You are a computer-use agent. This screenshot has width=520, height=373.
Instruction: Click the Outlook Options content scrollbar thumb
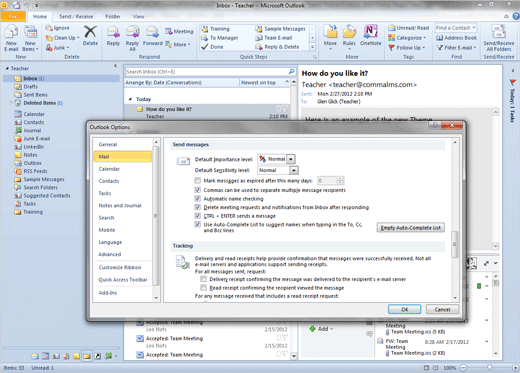pos(455,244)
